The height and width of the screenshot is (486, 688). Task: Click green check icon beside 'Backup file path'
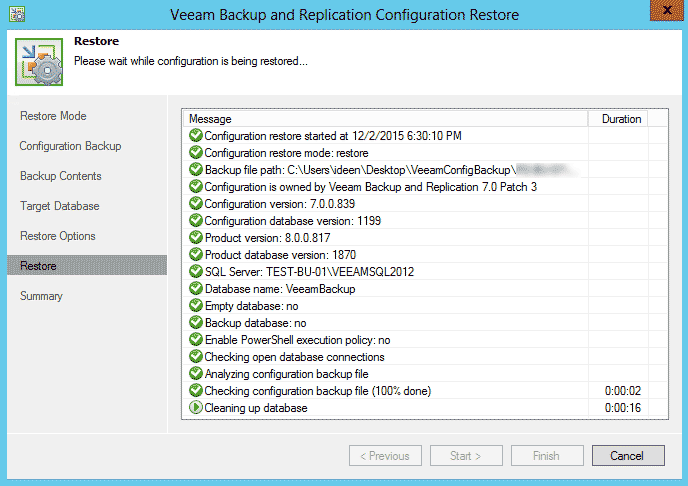[x=195, y=169]
